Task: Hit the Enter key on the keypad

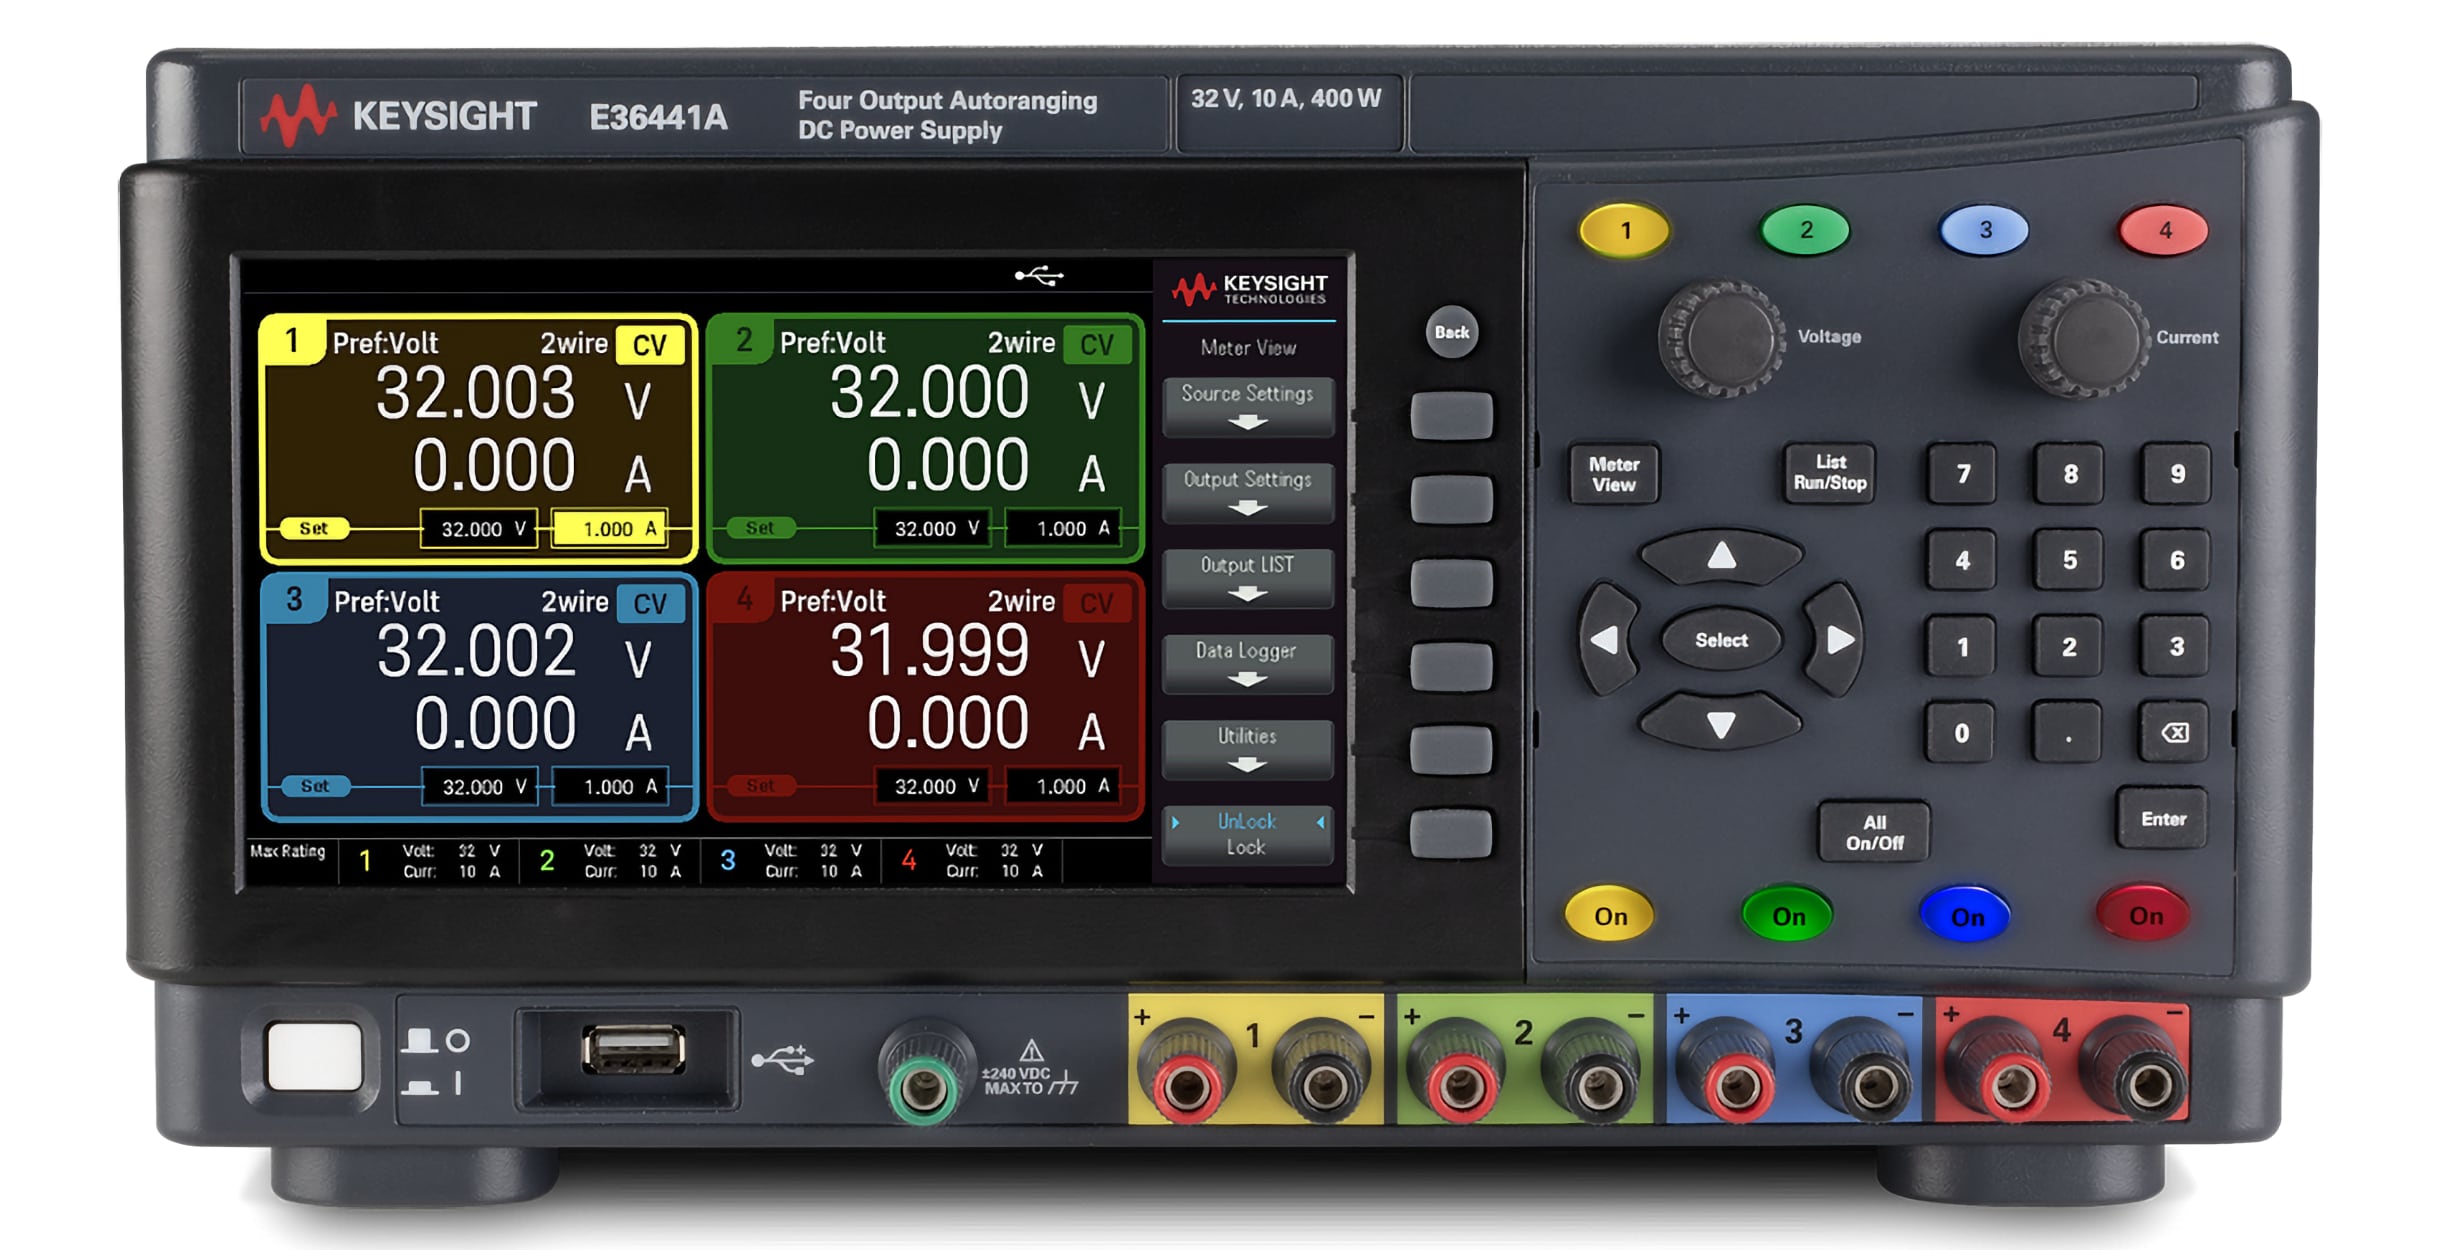Action: (x=2163, y=819)
